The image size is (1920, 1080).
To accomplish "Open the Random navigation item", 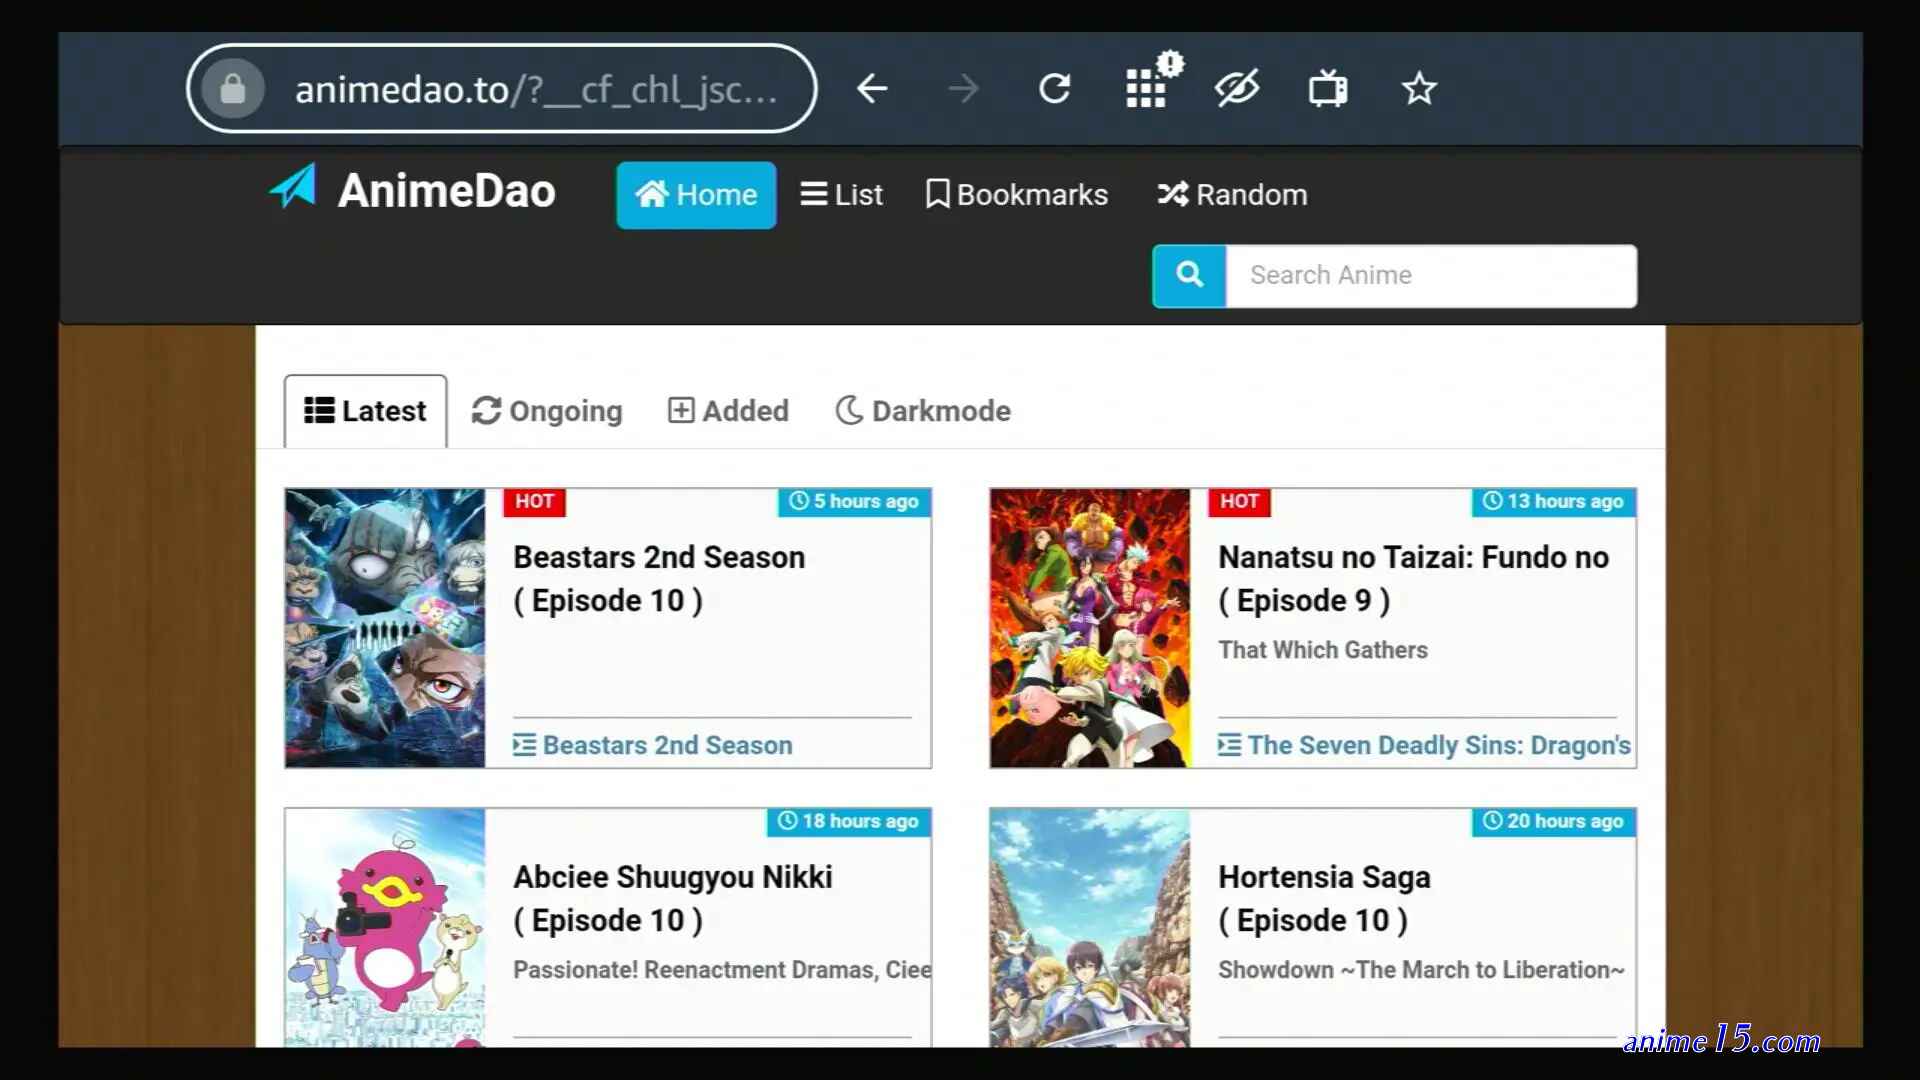I will [1232, 195].
